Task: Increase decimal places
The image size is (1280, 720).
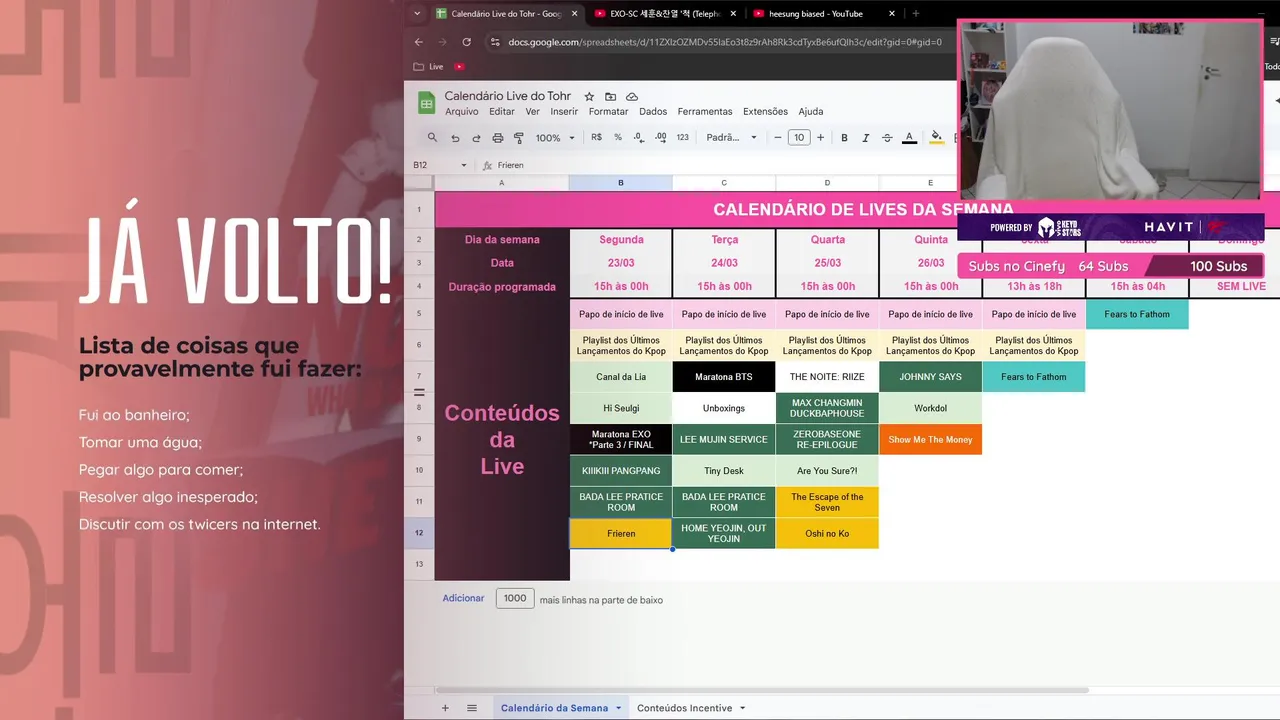Action: (660, 138)
